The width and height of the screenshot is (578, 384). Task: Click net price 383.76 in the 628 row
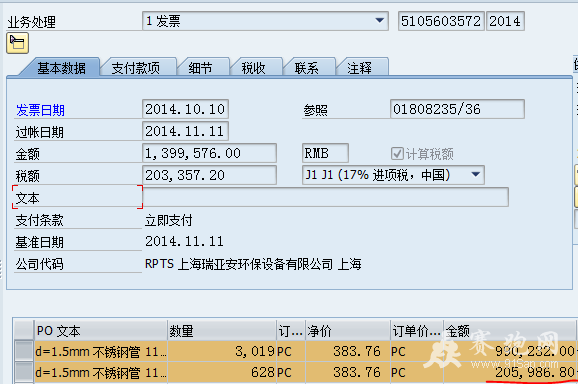pos(348,372)
